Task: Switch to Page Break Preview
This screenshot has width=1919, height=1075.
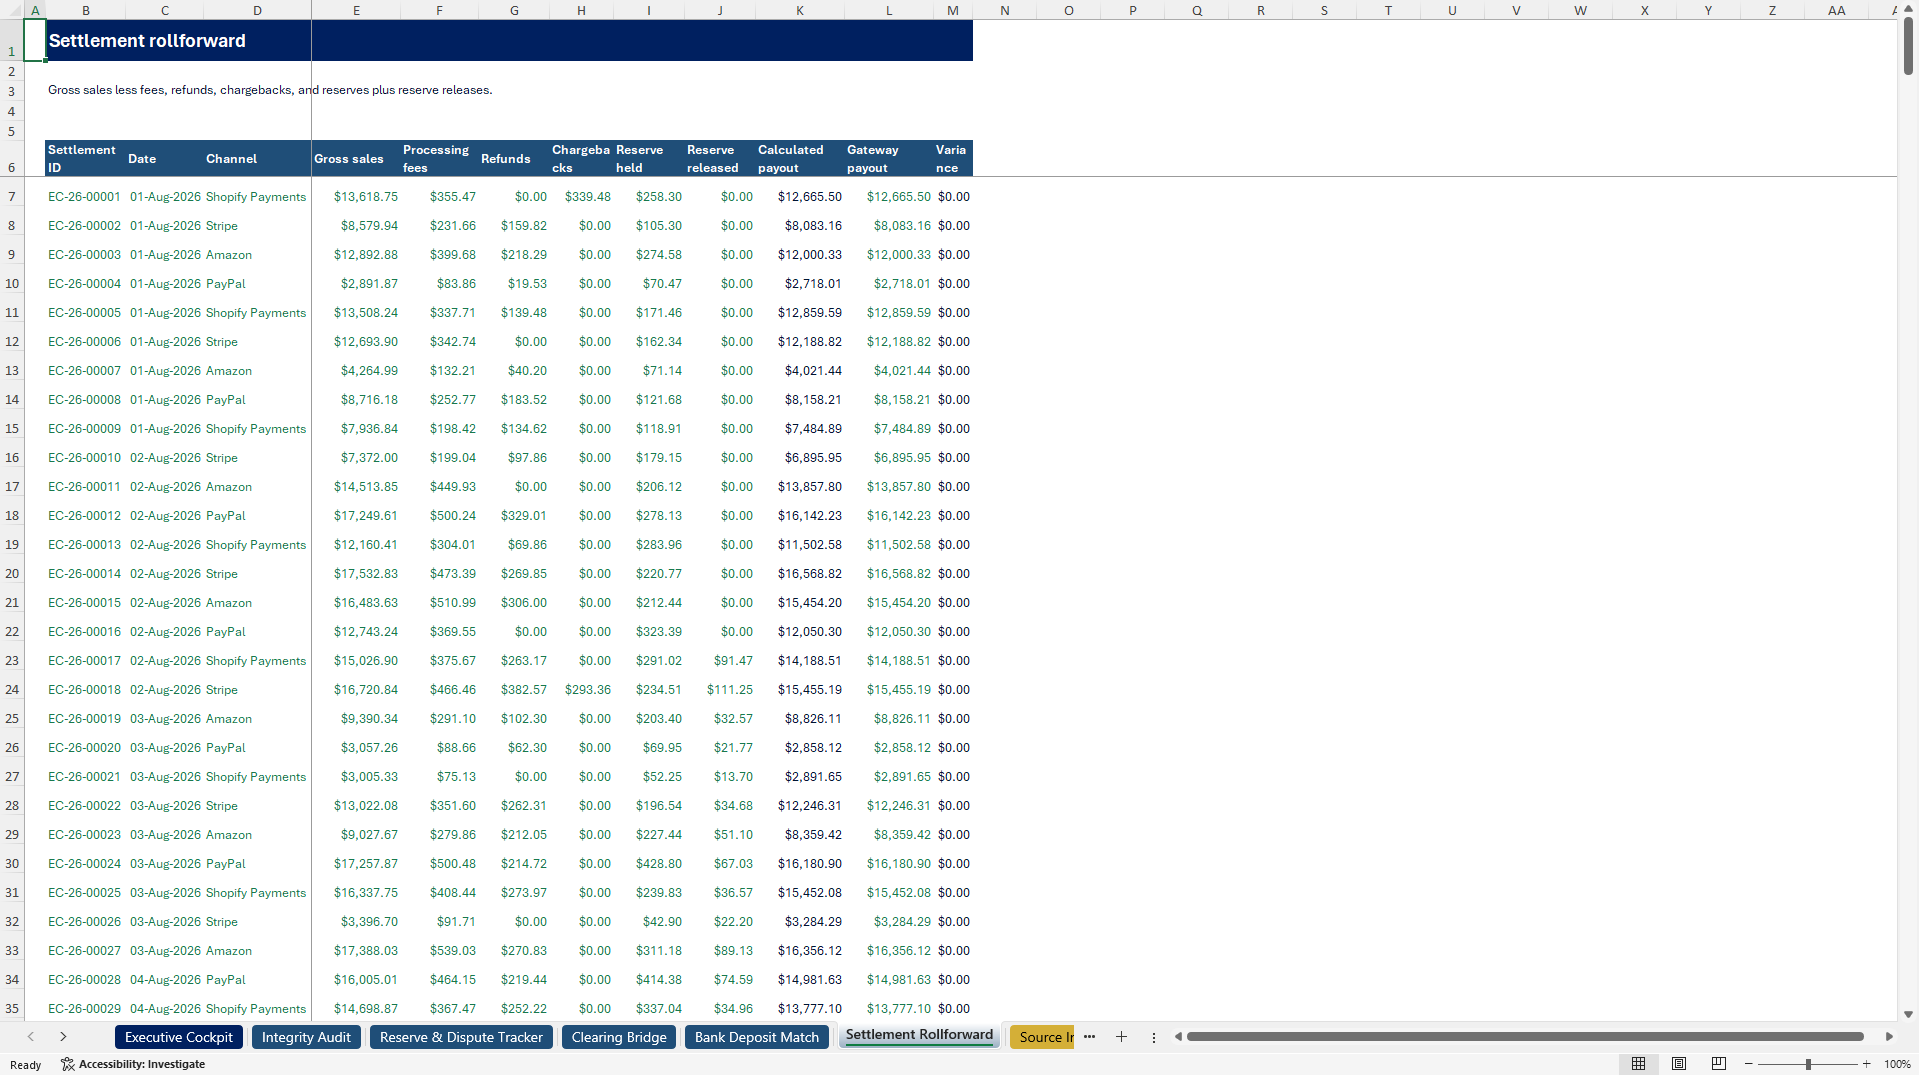Action: (1719, 1064)
